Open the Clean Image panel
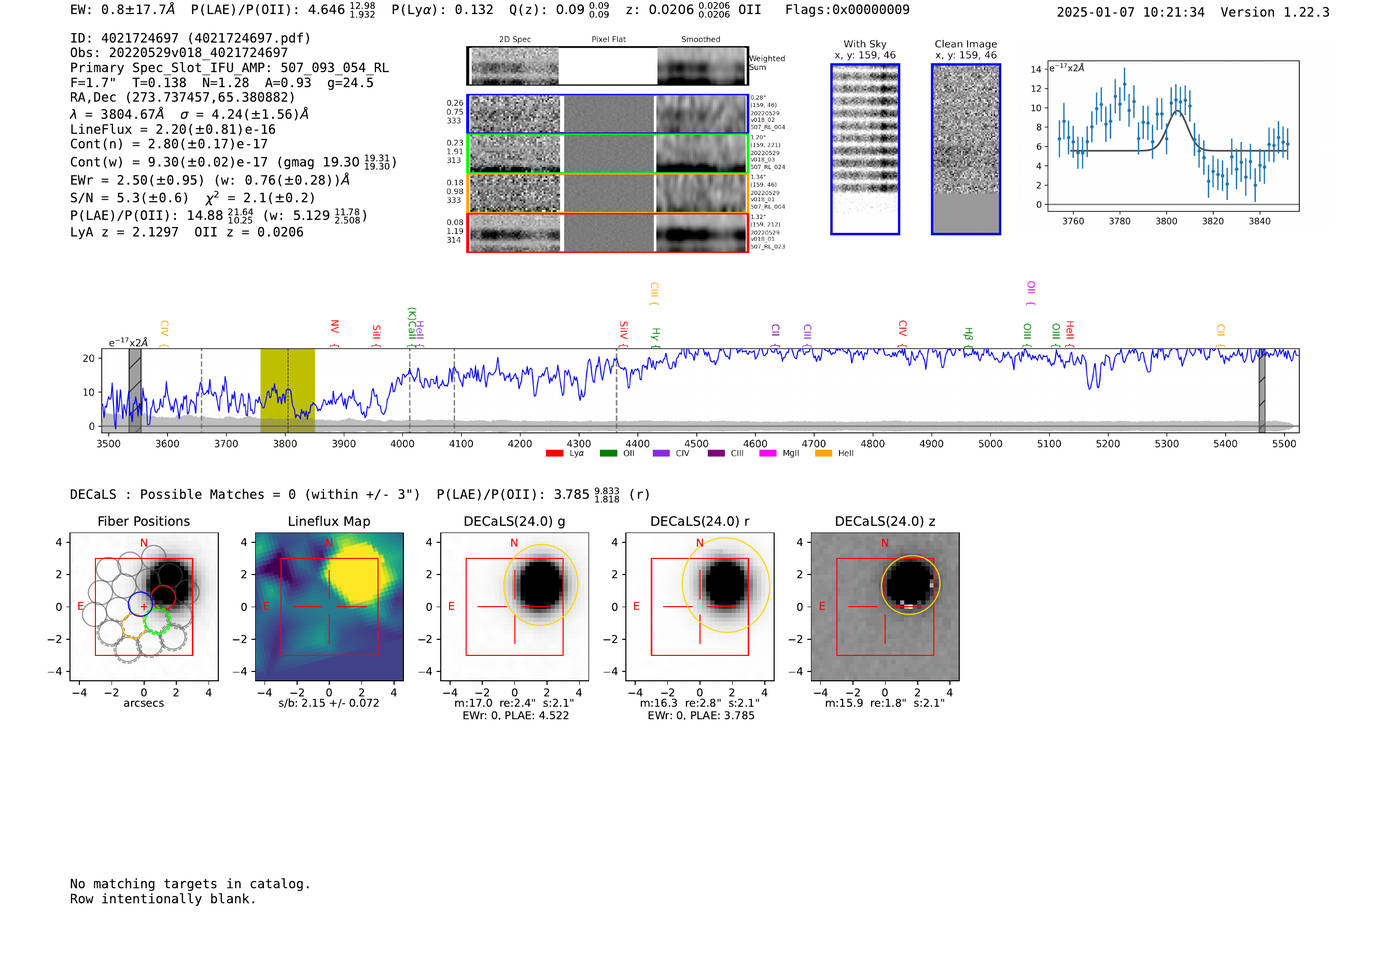1400x953 pixels. [966, 149]
